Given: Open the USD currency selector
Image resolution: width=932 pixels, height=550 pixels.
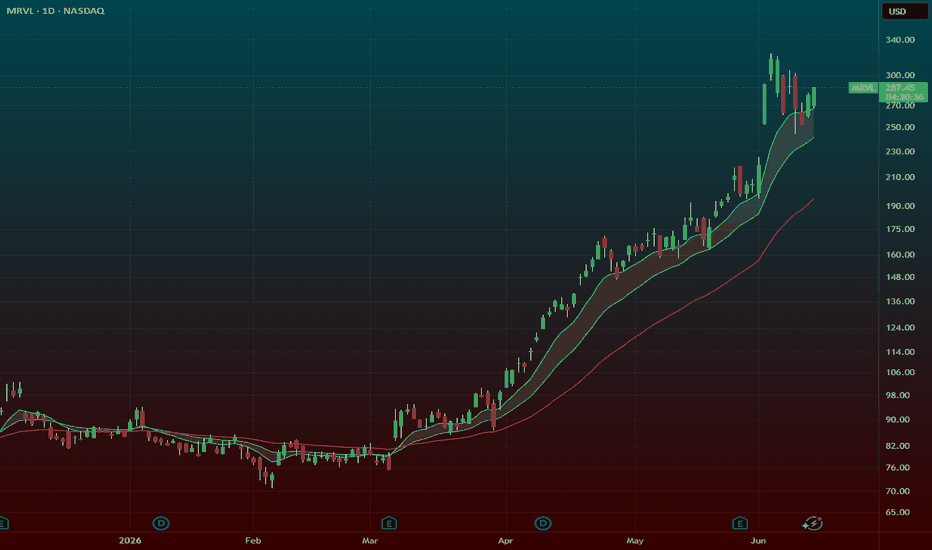Looking at the screenshot, I should click(904, 11).
